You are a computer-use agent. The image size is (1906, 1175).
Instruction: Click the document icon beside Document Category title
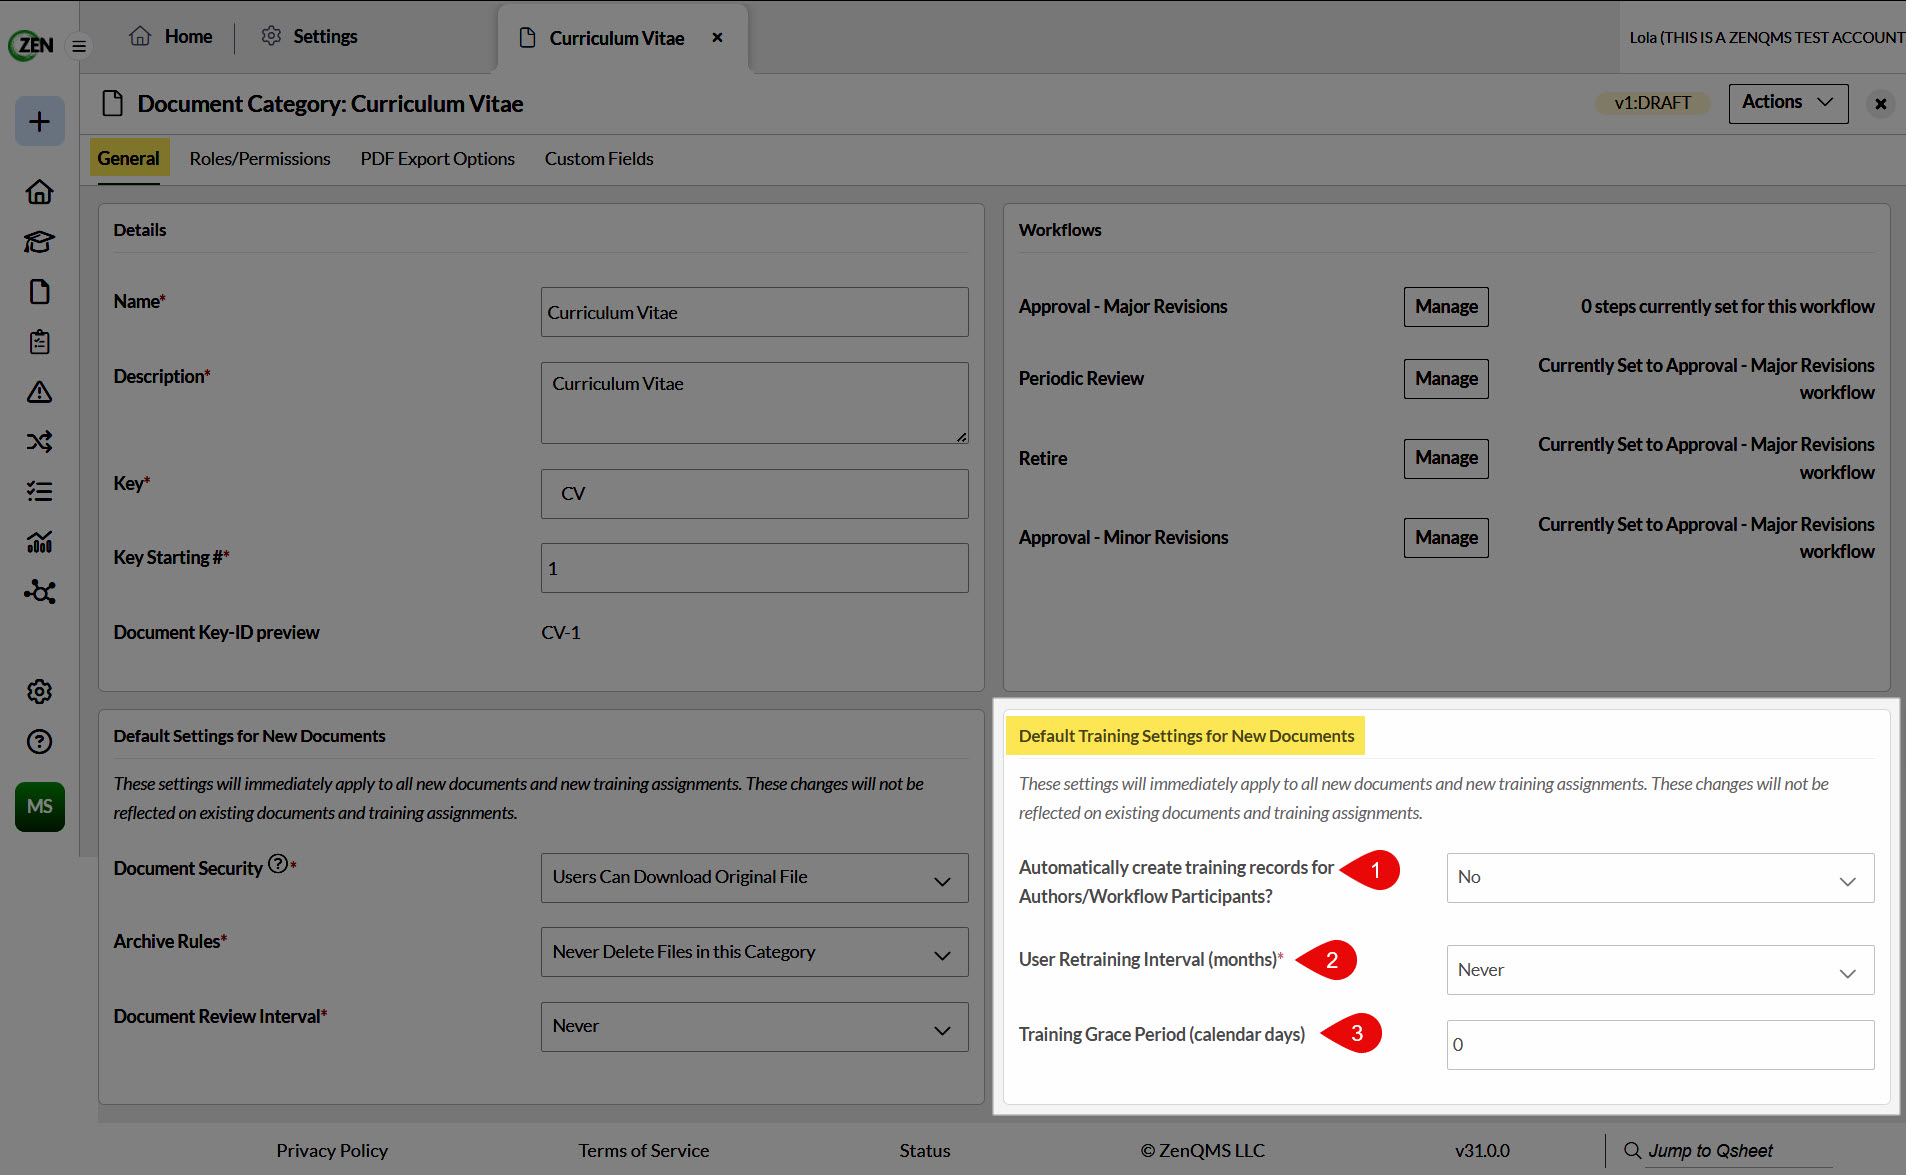113,103
